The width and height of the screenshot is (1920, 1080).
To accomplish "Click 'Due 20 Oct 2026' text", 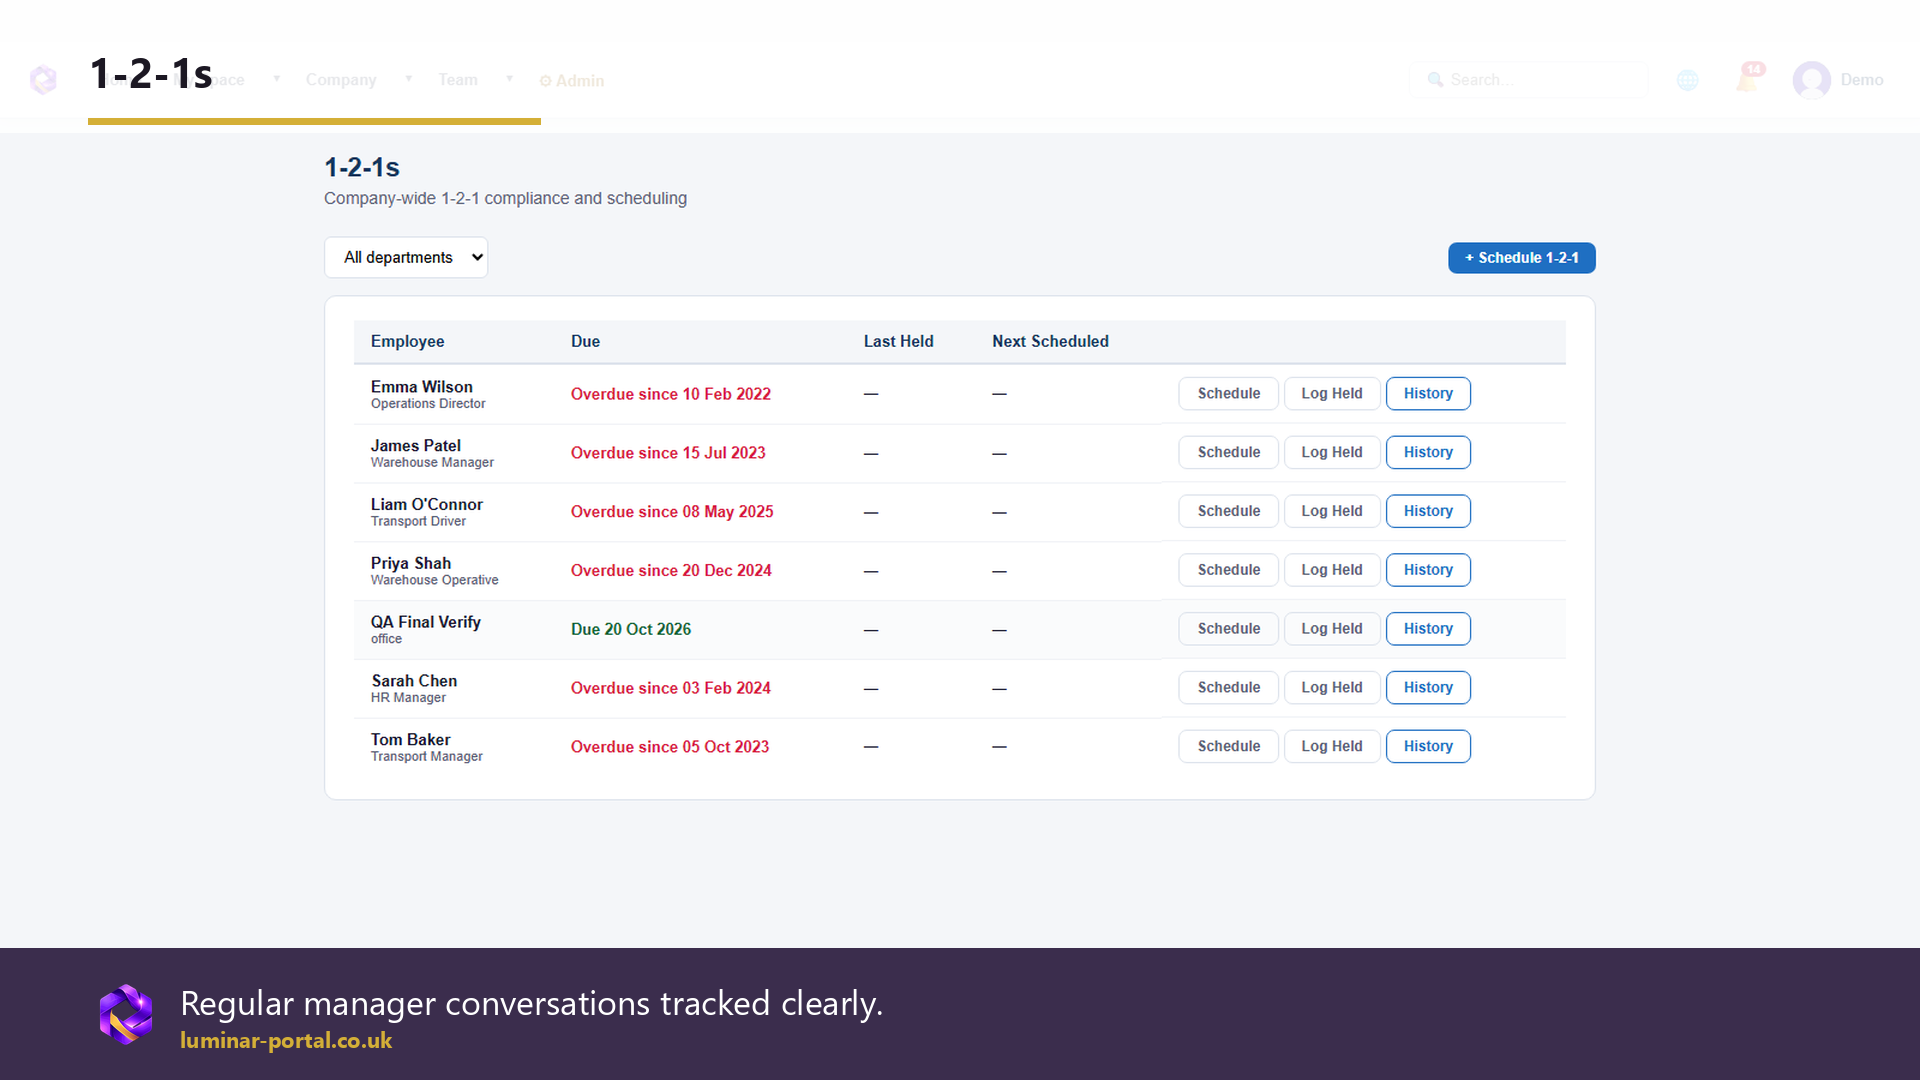I will tap(630, 629).
